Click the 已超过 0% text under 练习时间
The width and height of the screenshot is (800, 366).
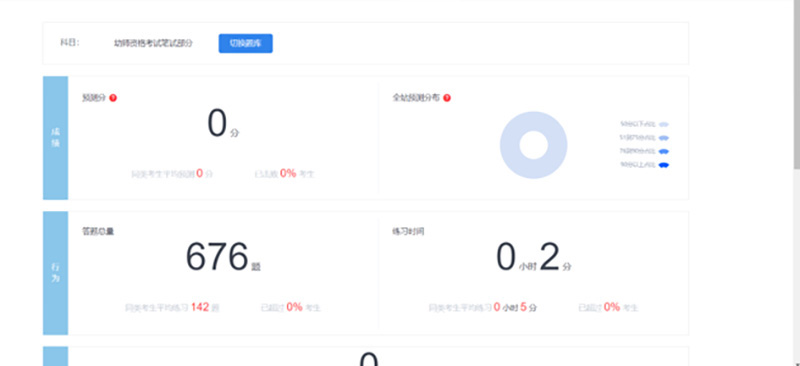pyautogui.click(x=599, y=307)
